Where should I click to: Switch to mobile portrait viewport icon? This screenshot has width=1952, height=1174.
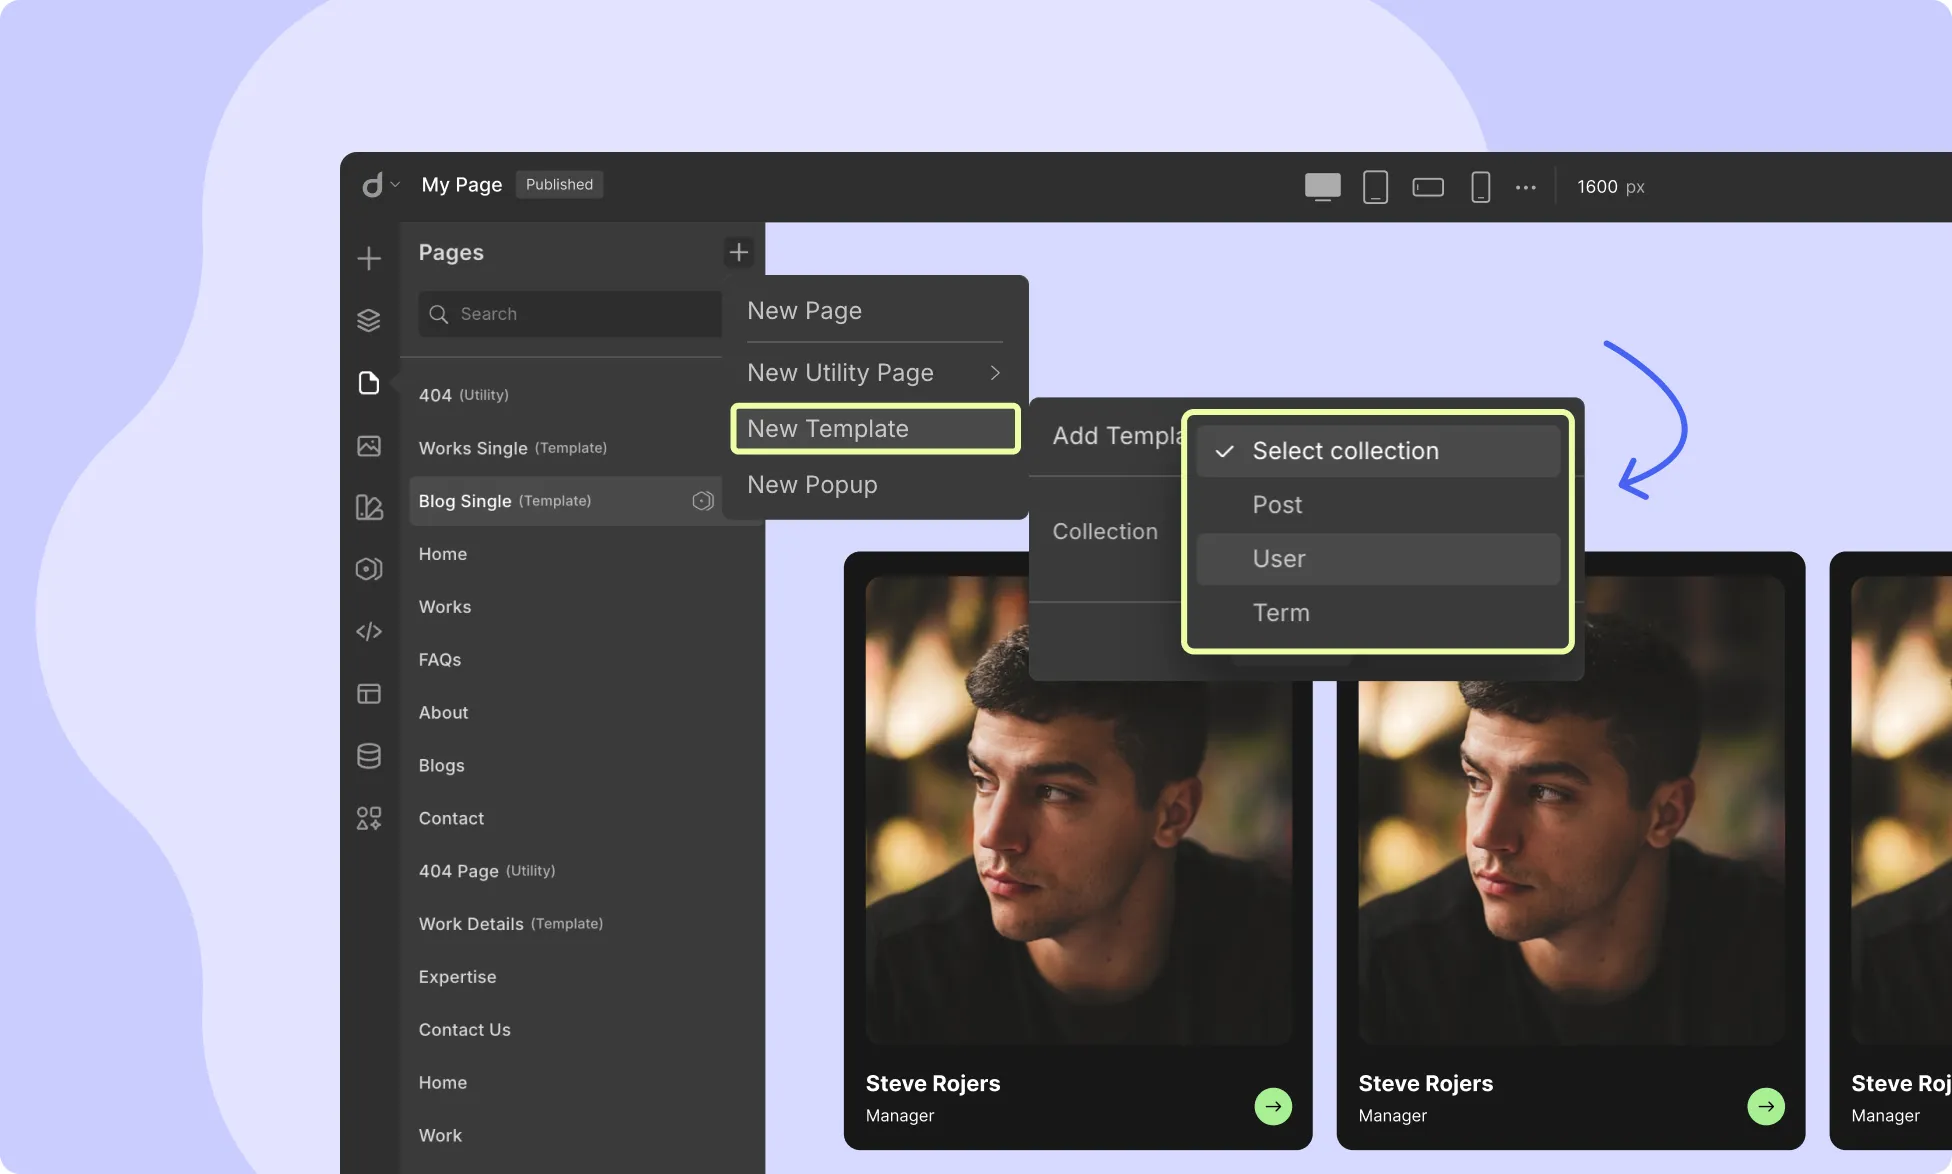coord(1480,187)
